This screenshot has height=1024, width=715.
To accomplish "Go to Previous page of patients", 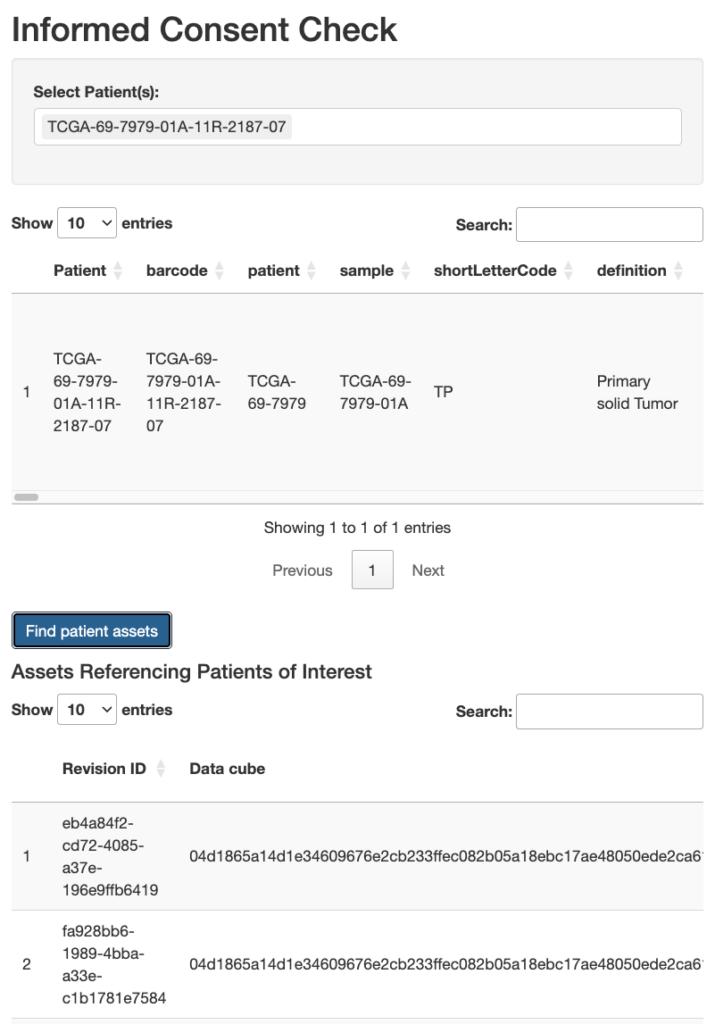I will tap(302, 570).
